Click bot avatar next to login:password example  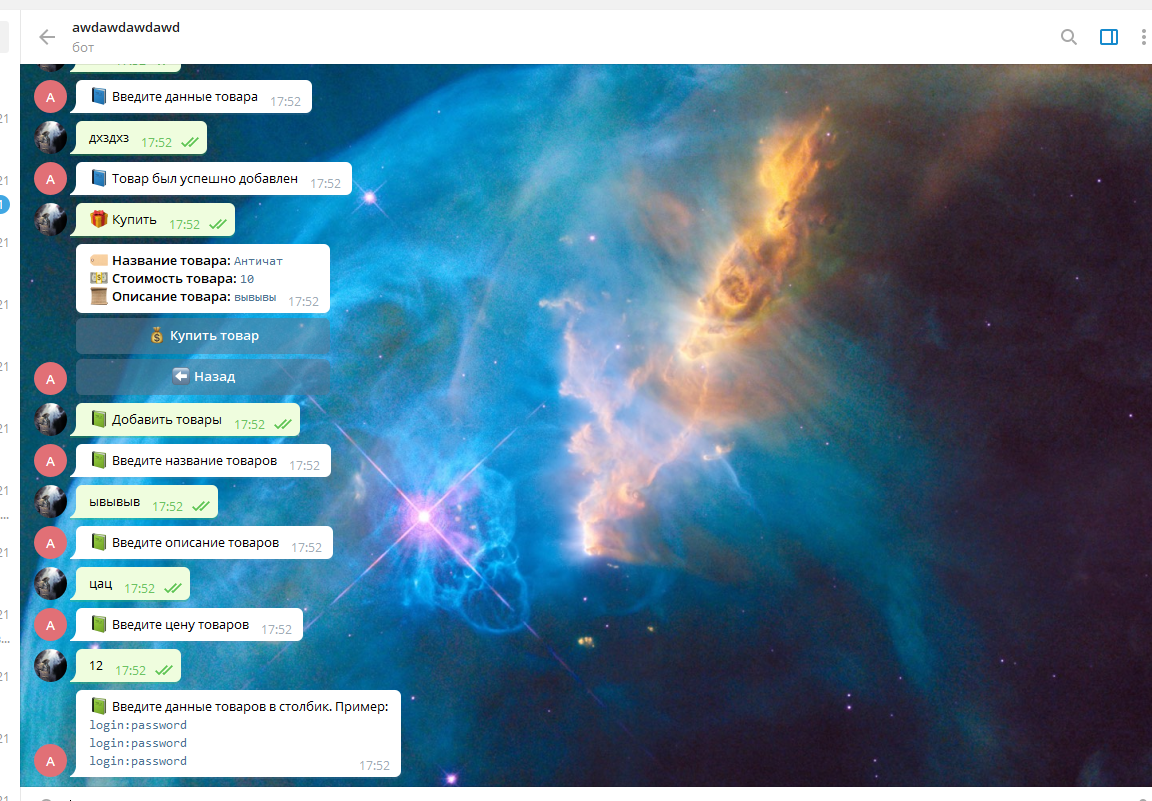point(51,760)
